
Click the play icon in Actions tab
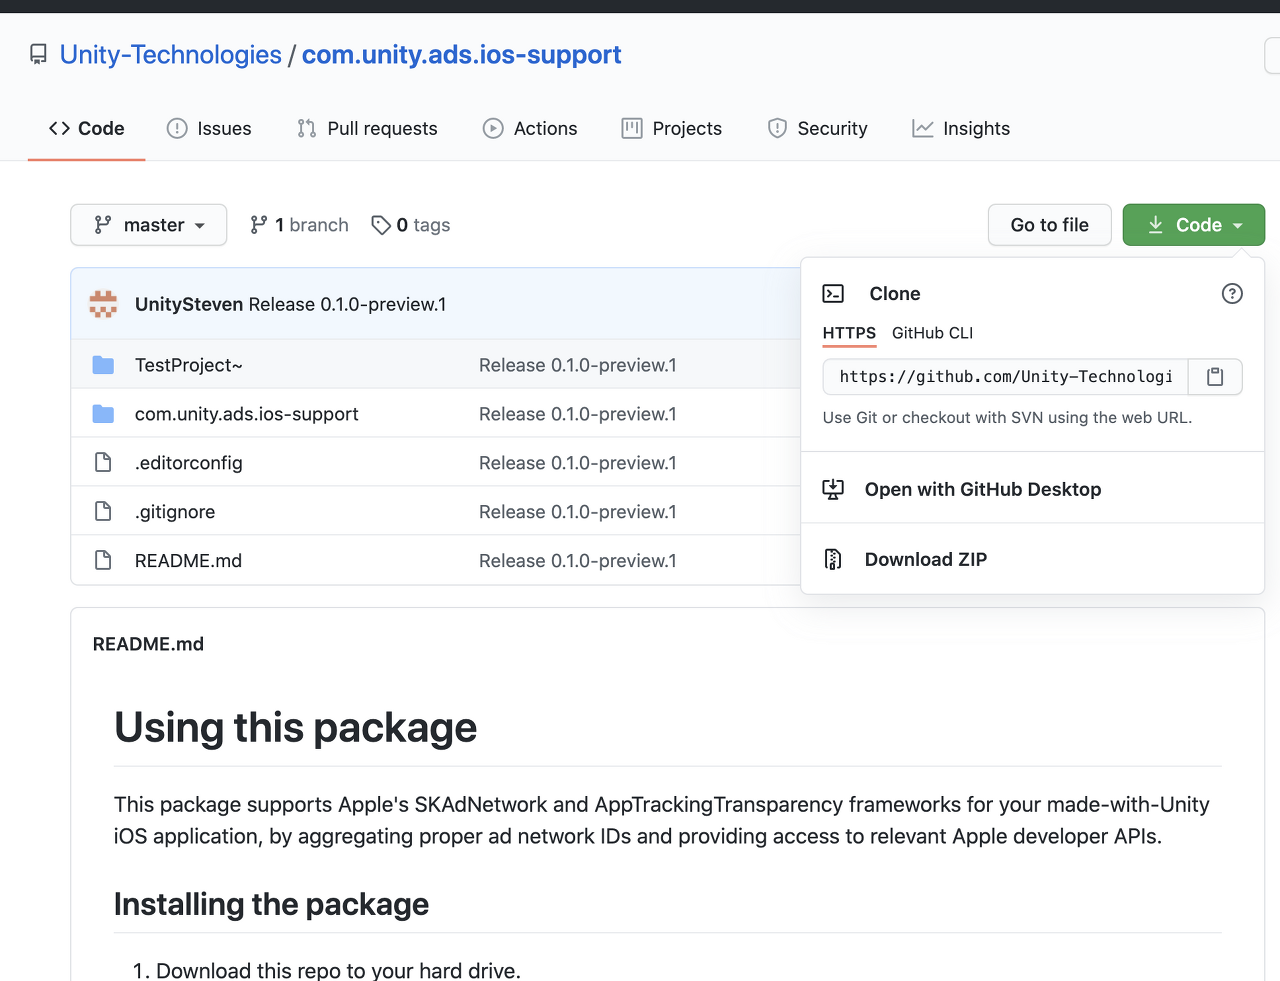[x=493, y=128]
